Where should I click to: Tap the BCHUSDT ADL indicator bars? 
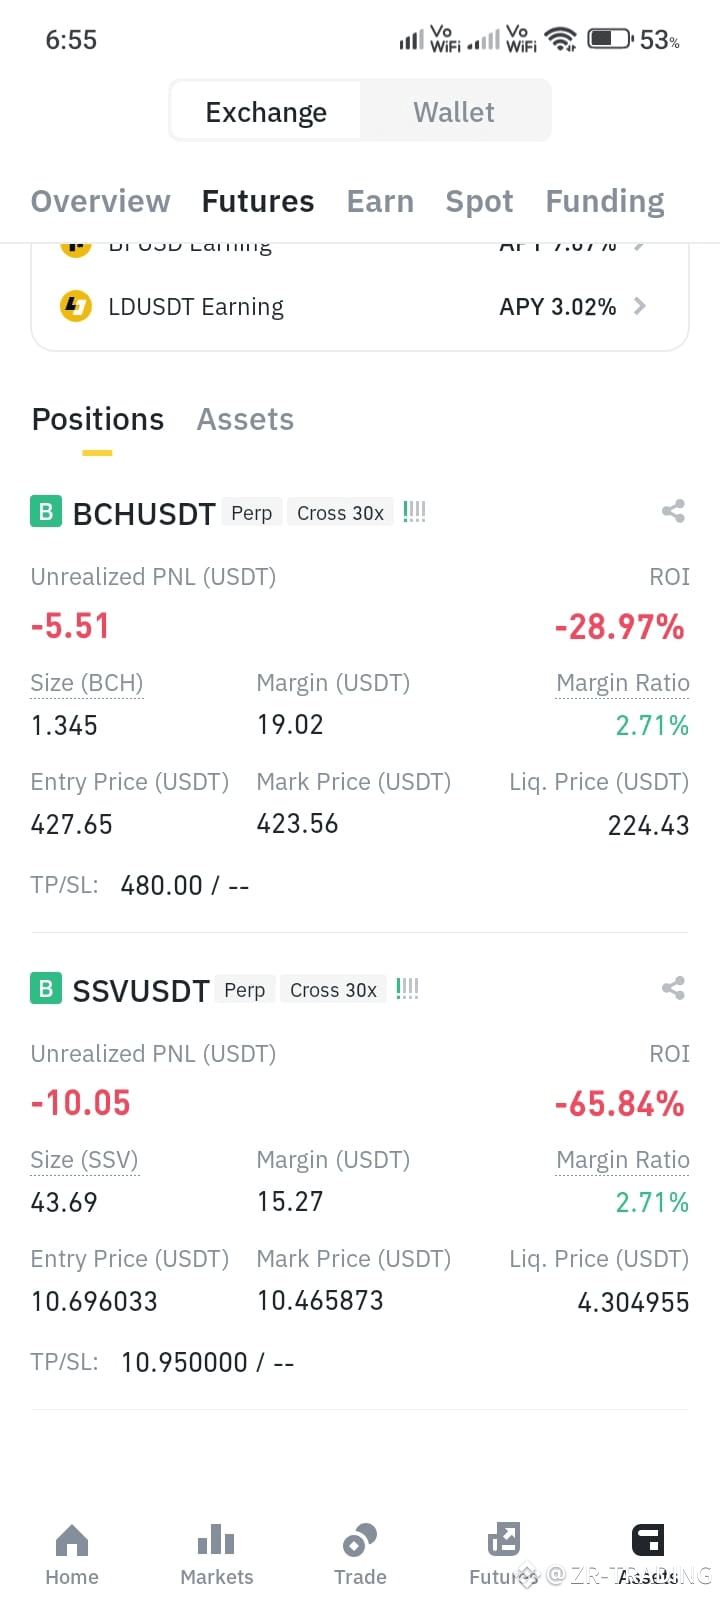pyautogui.click(x=414, y=512)
